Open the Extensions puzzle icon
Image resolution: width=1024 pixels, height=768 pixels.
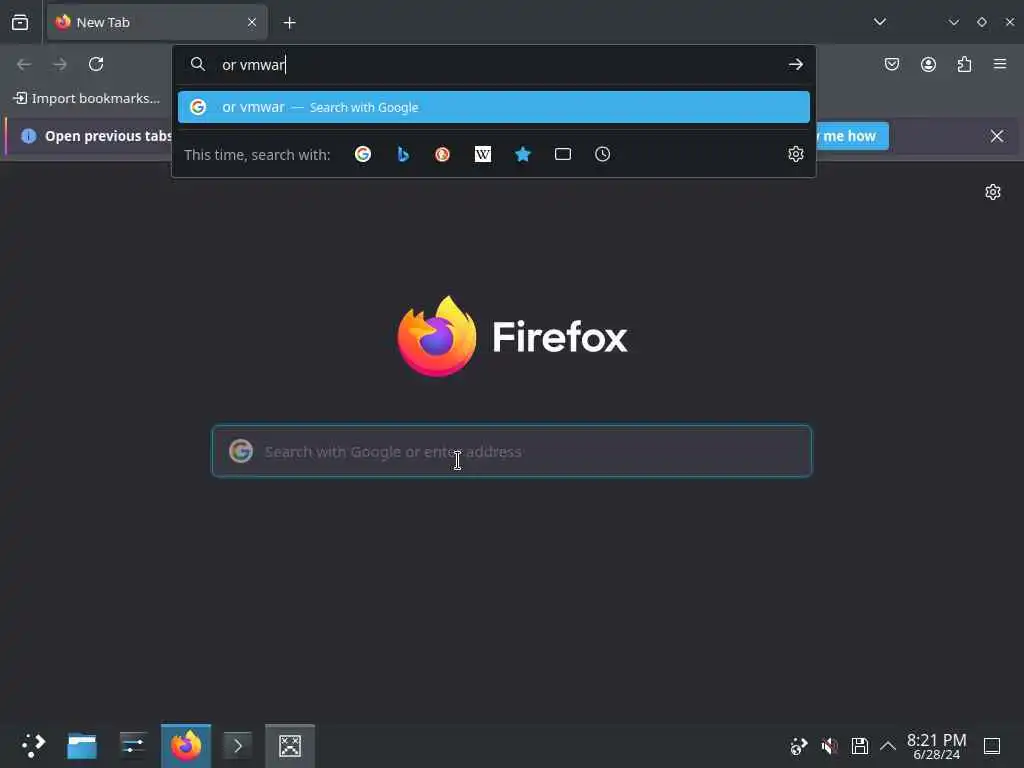(x=964, y=64)
